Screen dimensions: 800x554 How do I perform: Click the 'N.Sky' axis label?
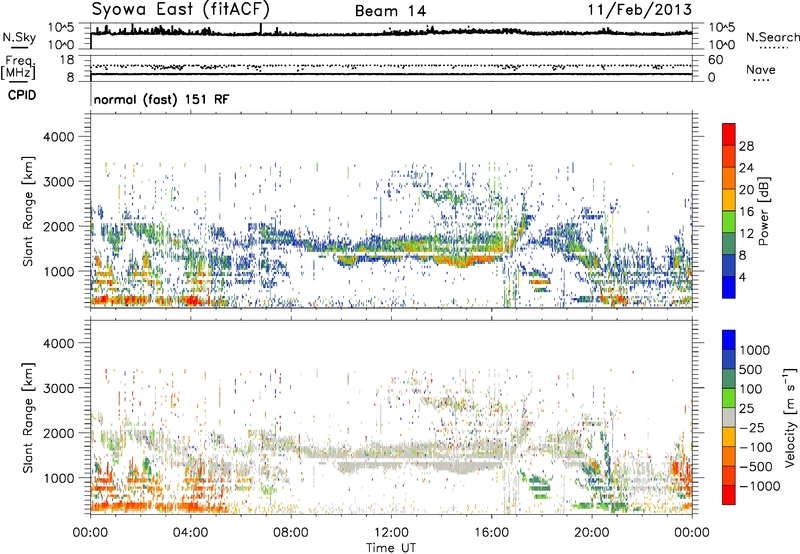[x=19, y=38]
